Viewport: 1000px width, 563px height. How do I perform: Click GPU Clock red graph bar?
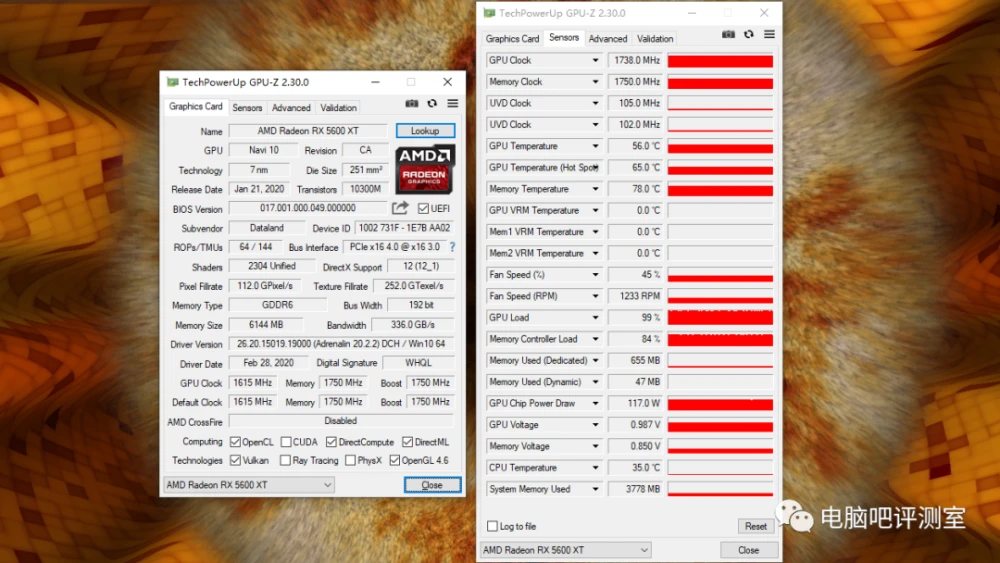click(x=720, y=61)
